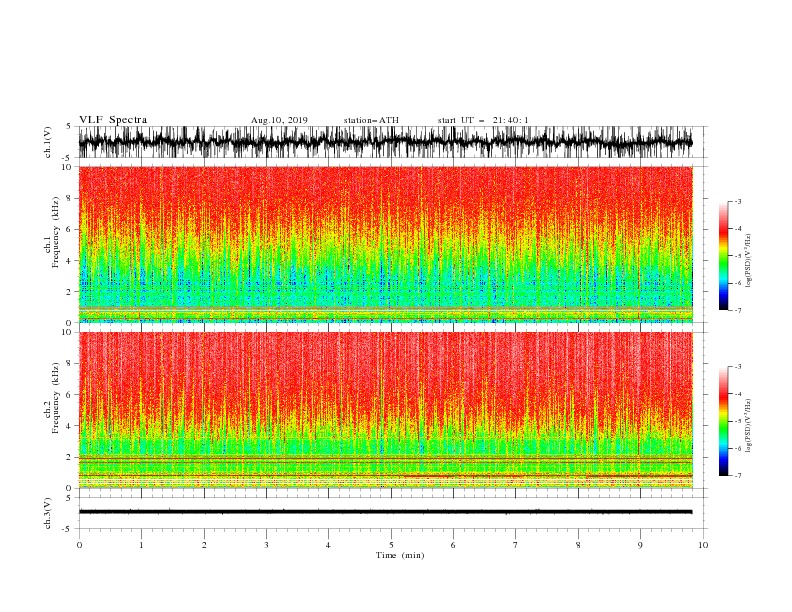Click time axis tick label "2"
The height and width of the screenshot is (612, 792).
coord(204,545)
